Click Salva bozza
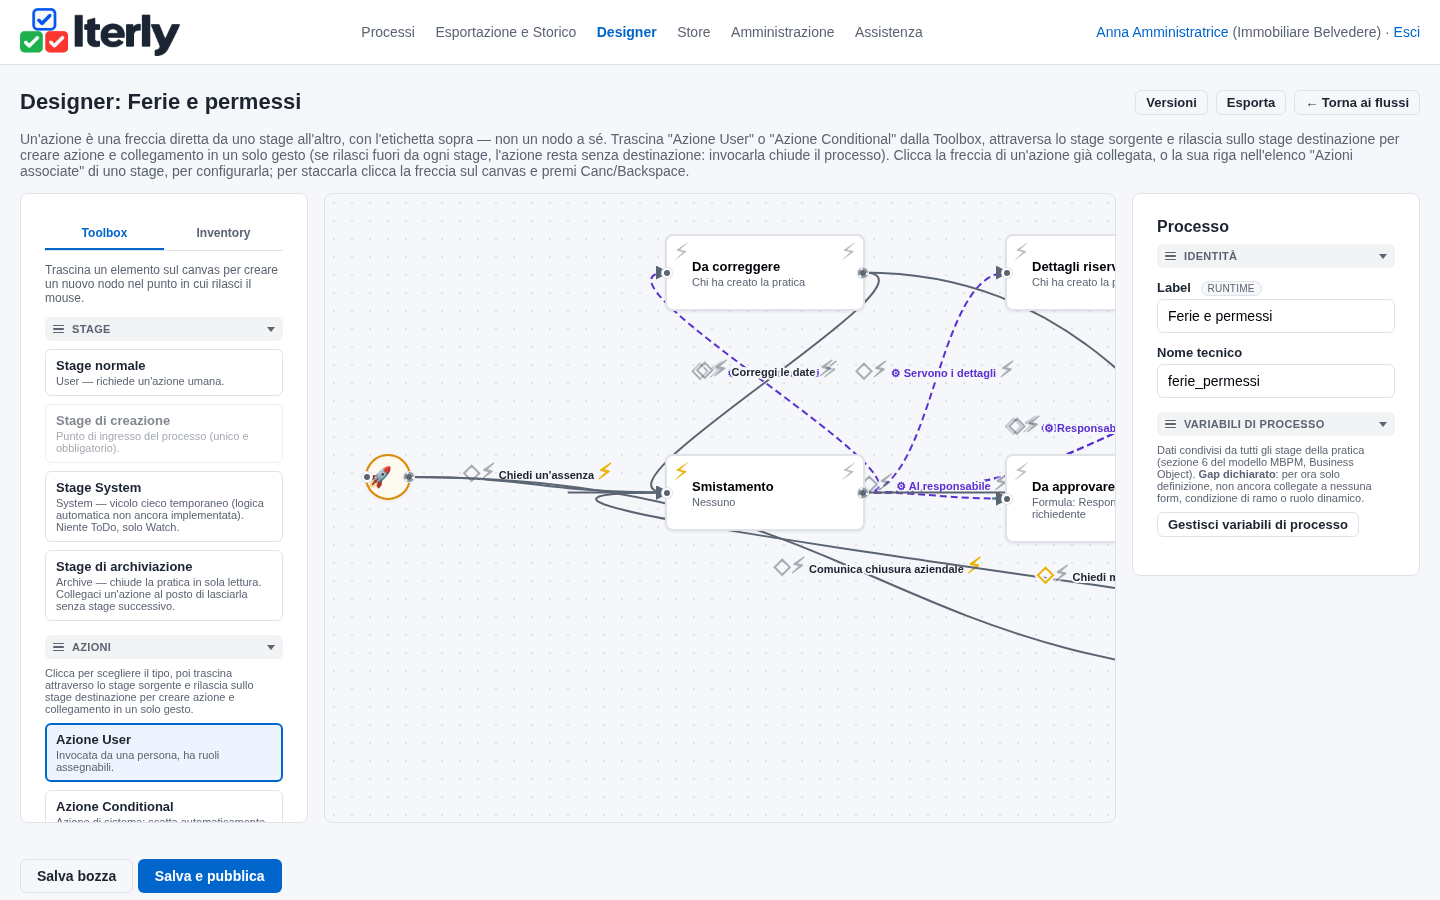 [x=76, y=876]
